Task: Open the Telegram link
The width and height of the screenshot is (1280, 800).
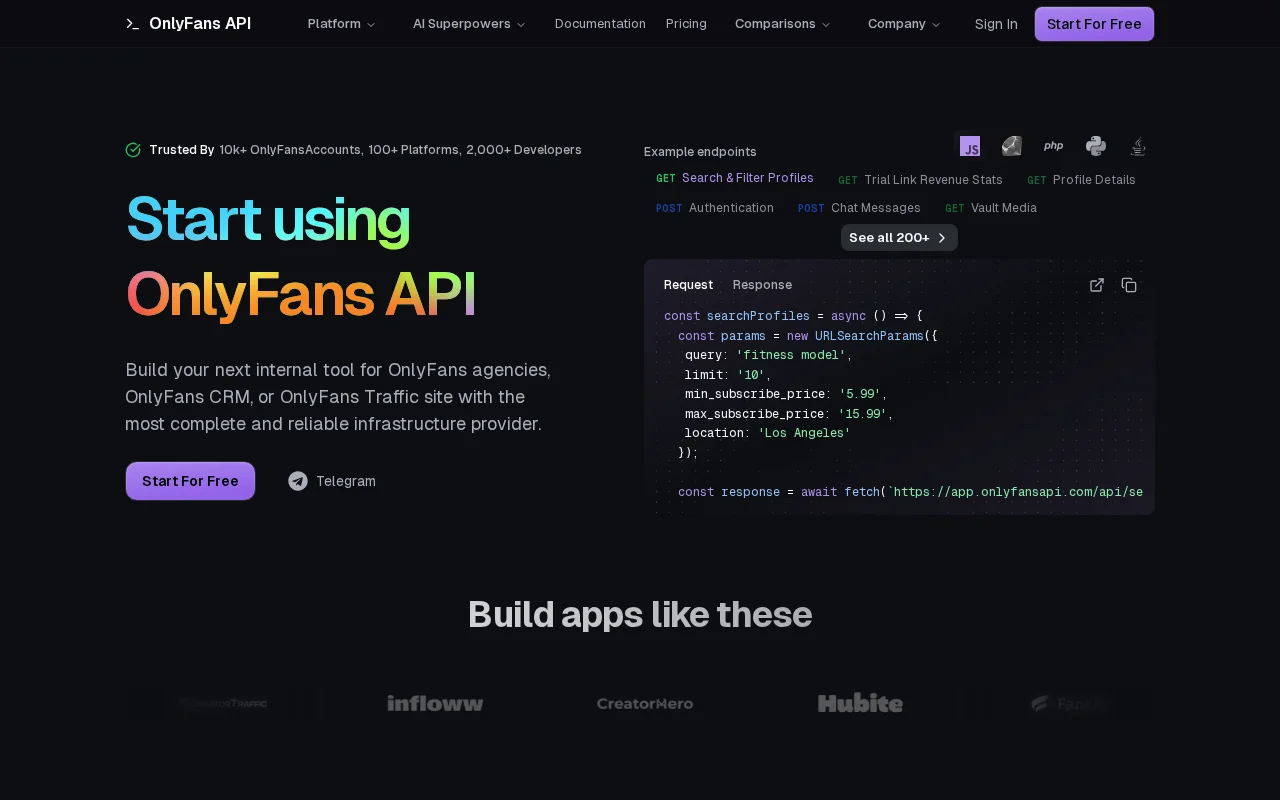Action: click(332, 481)
